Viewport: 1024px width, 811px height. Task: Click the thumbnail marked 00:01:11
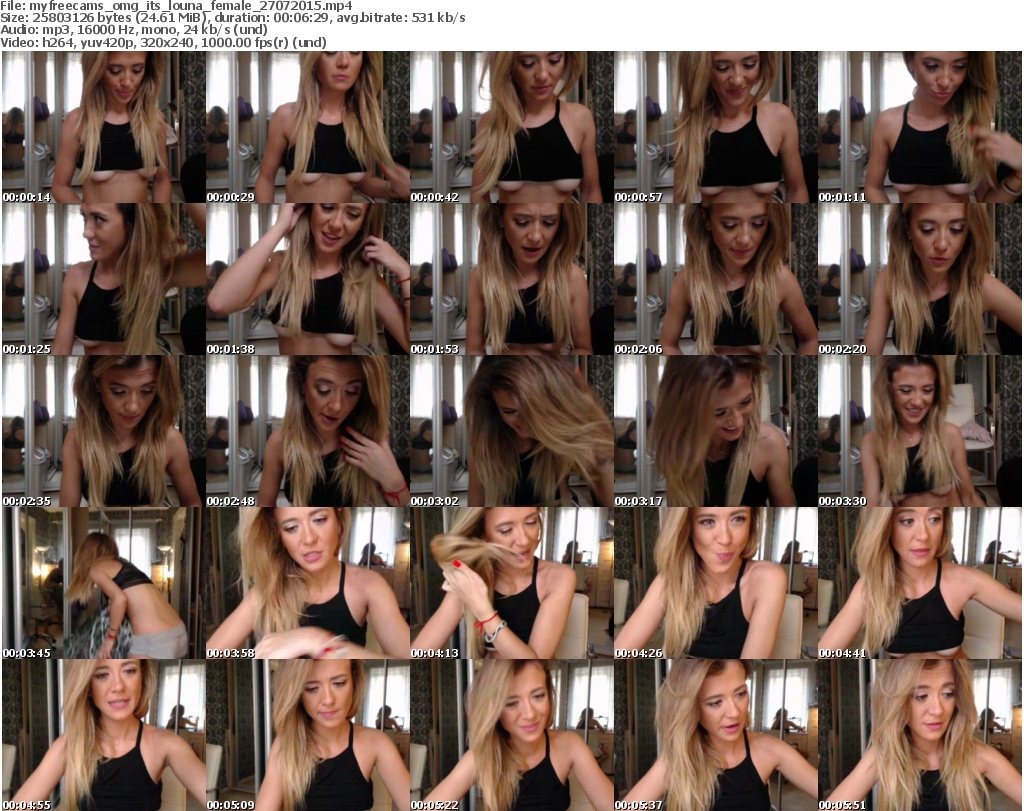920,127
